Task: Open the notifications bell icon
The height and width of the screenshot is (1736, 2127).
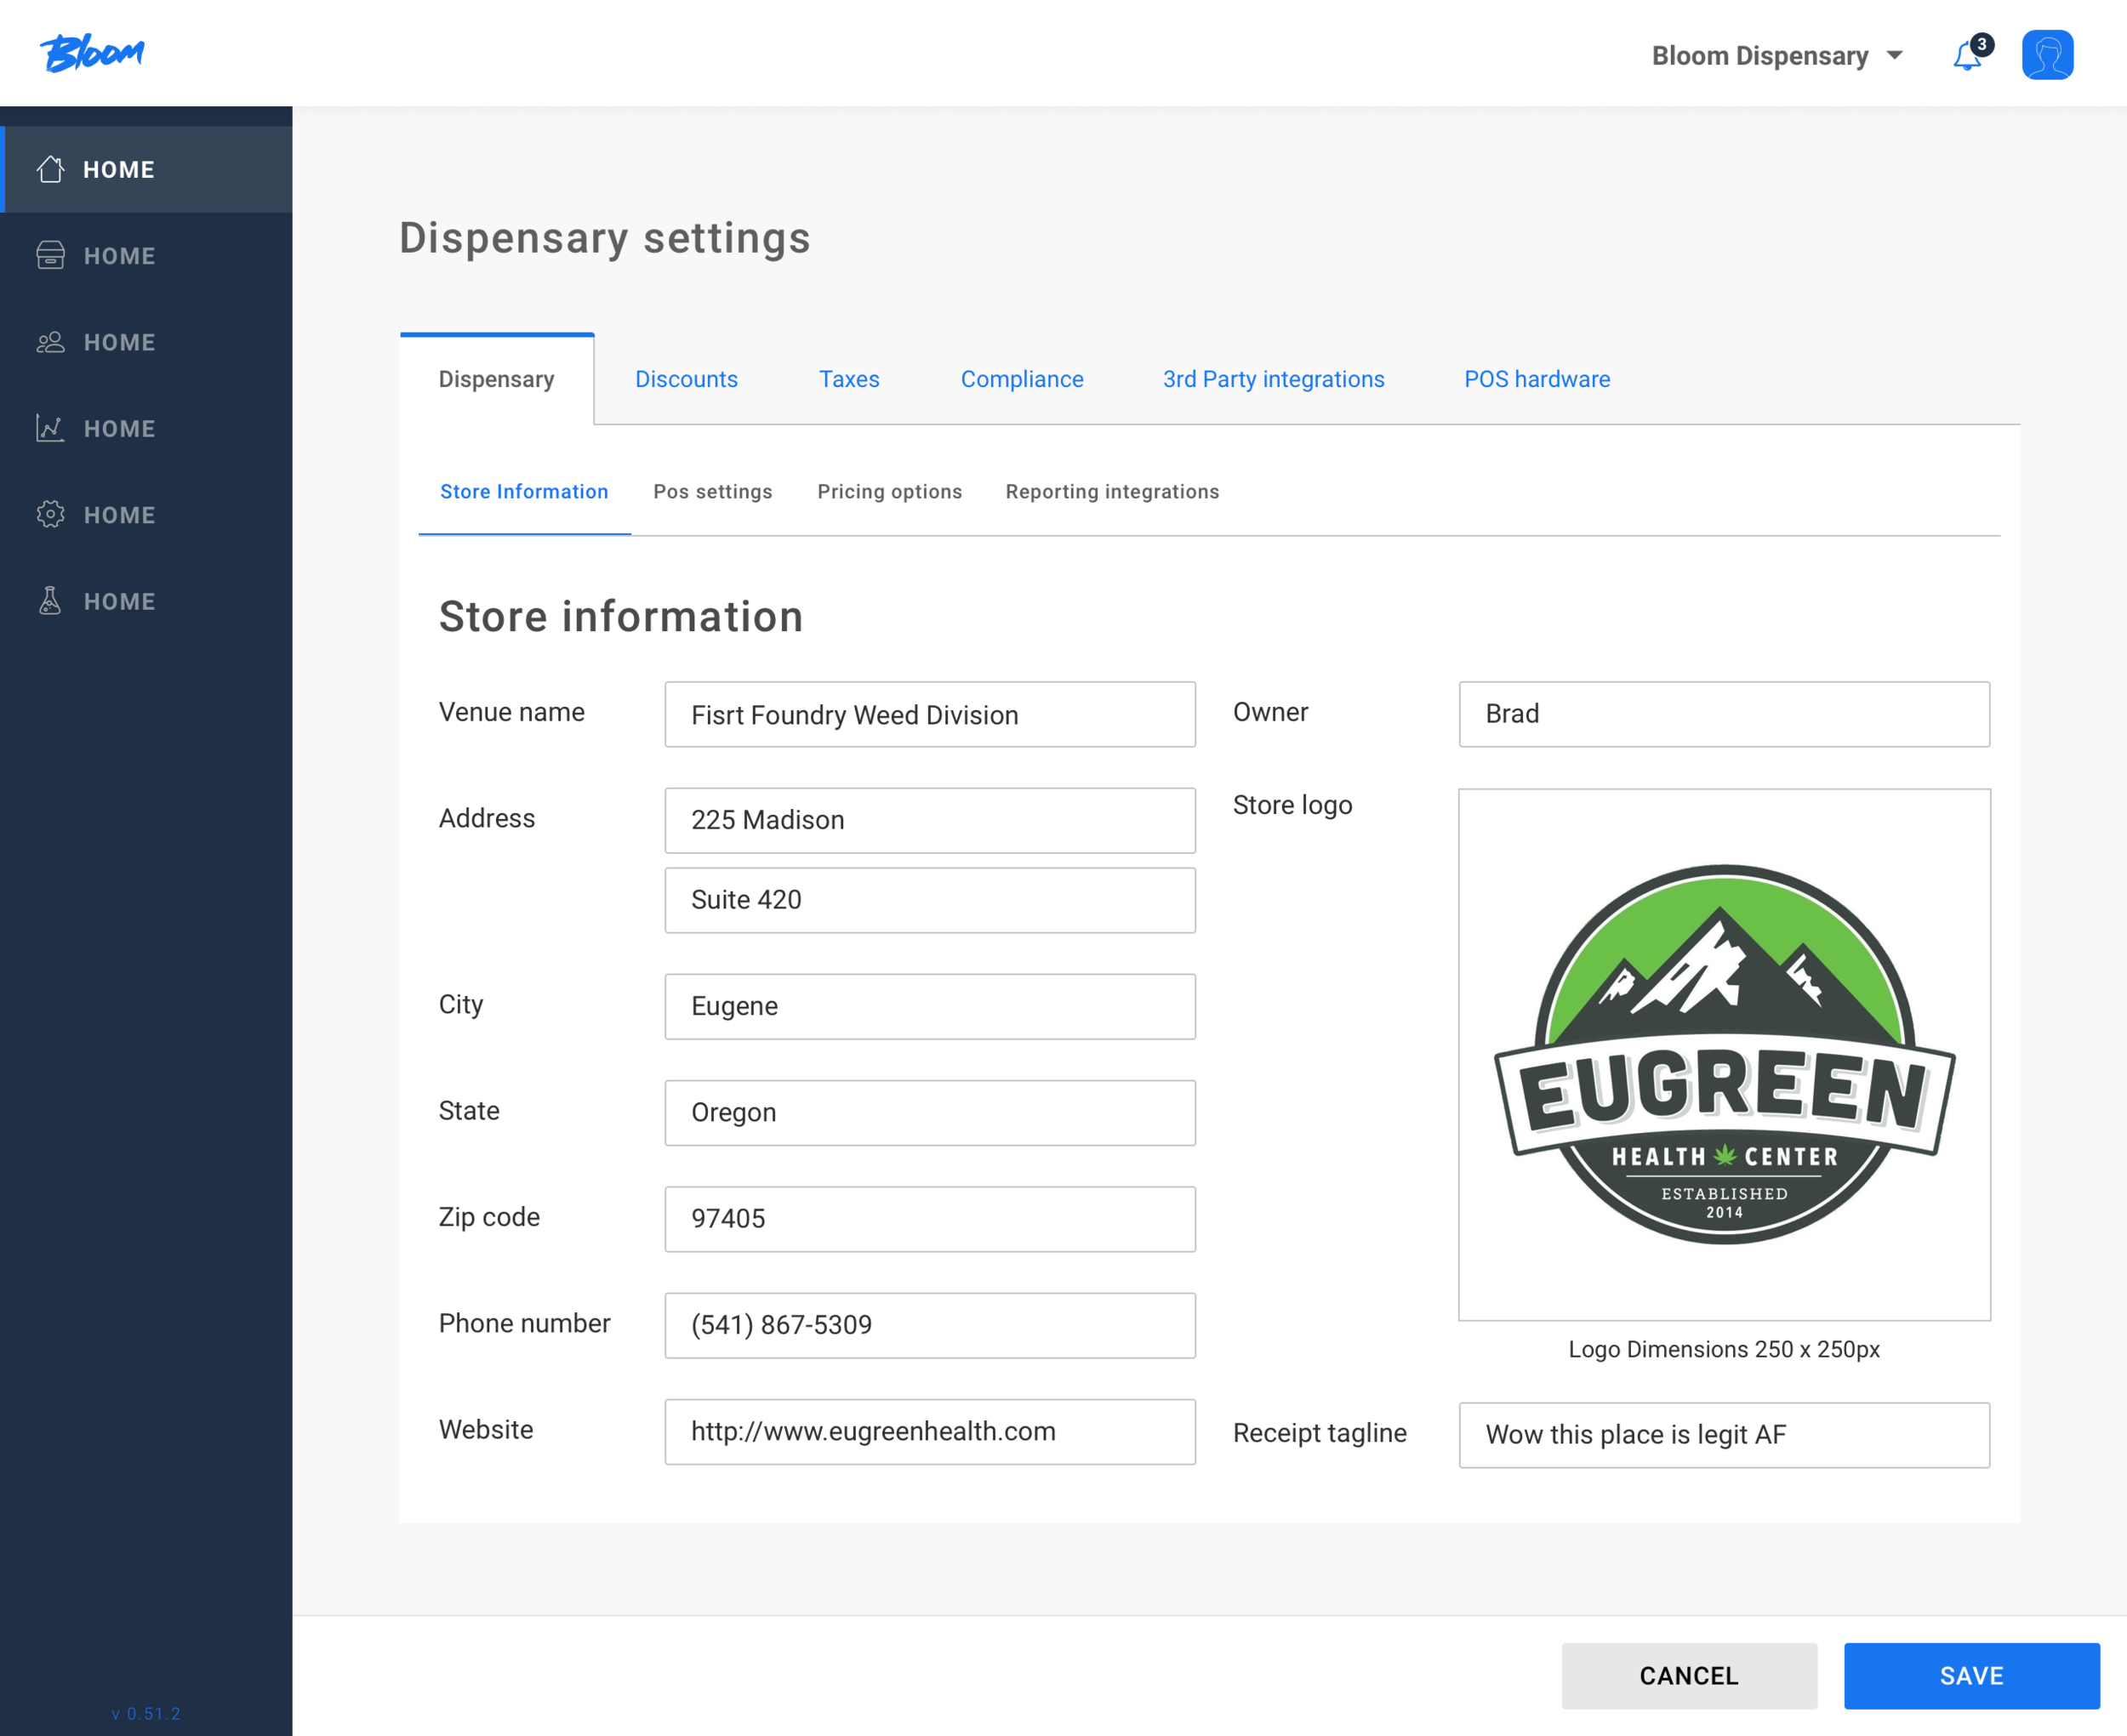Action: point(1967,55)
